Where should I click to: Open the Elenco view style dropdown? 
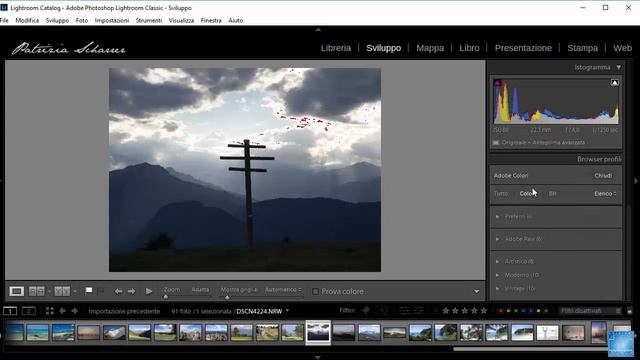coord(605,193)
